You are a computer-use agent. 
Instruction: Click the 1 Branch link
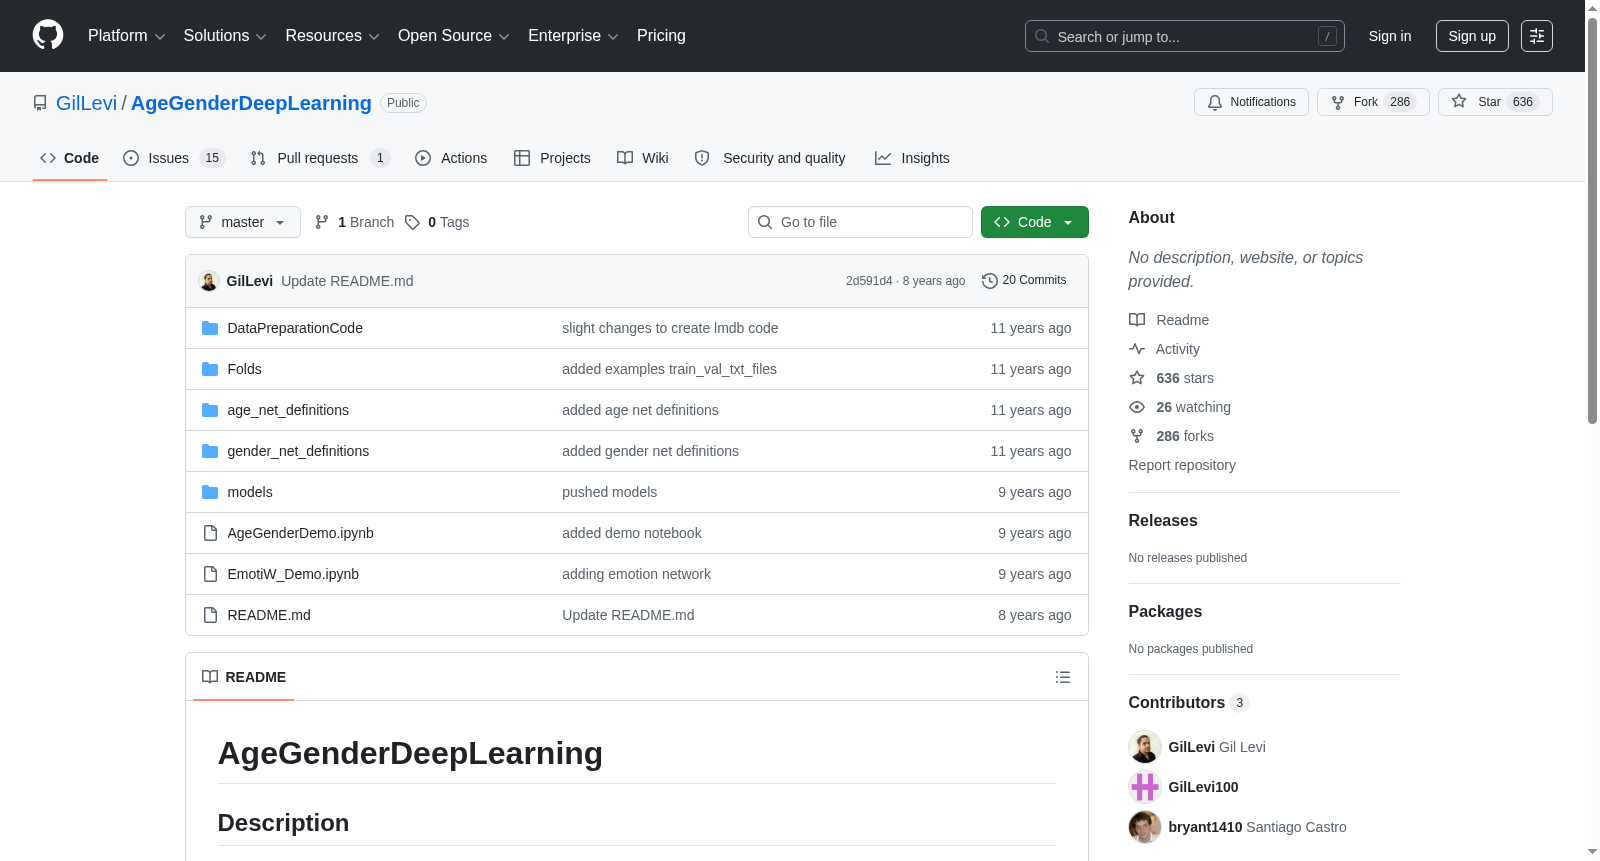[355, 222]
